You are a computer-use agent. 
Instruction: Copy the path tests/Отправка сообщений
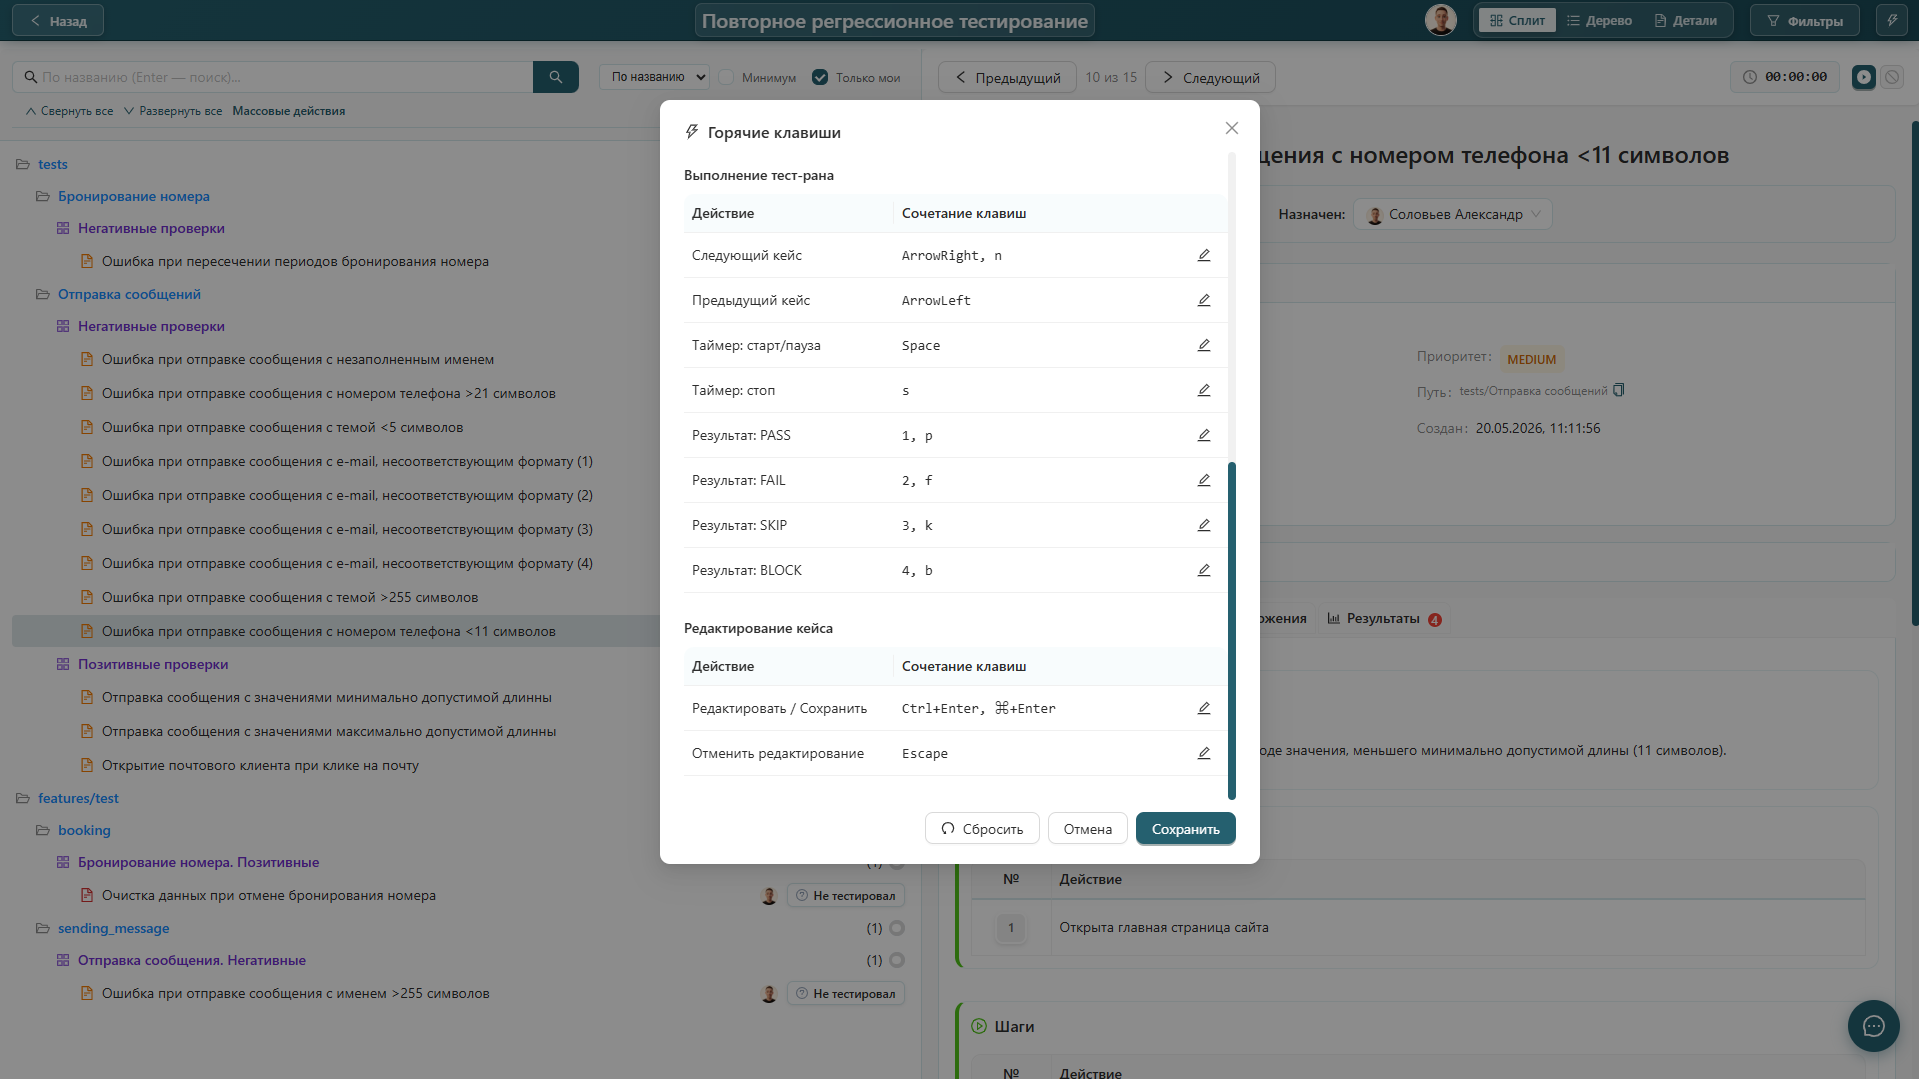click(1619, 390)
